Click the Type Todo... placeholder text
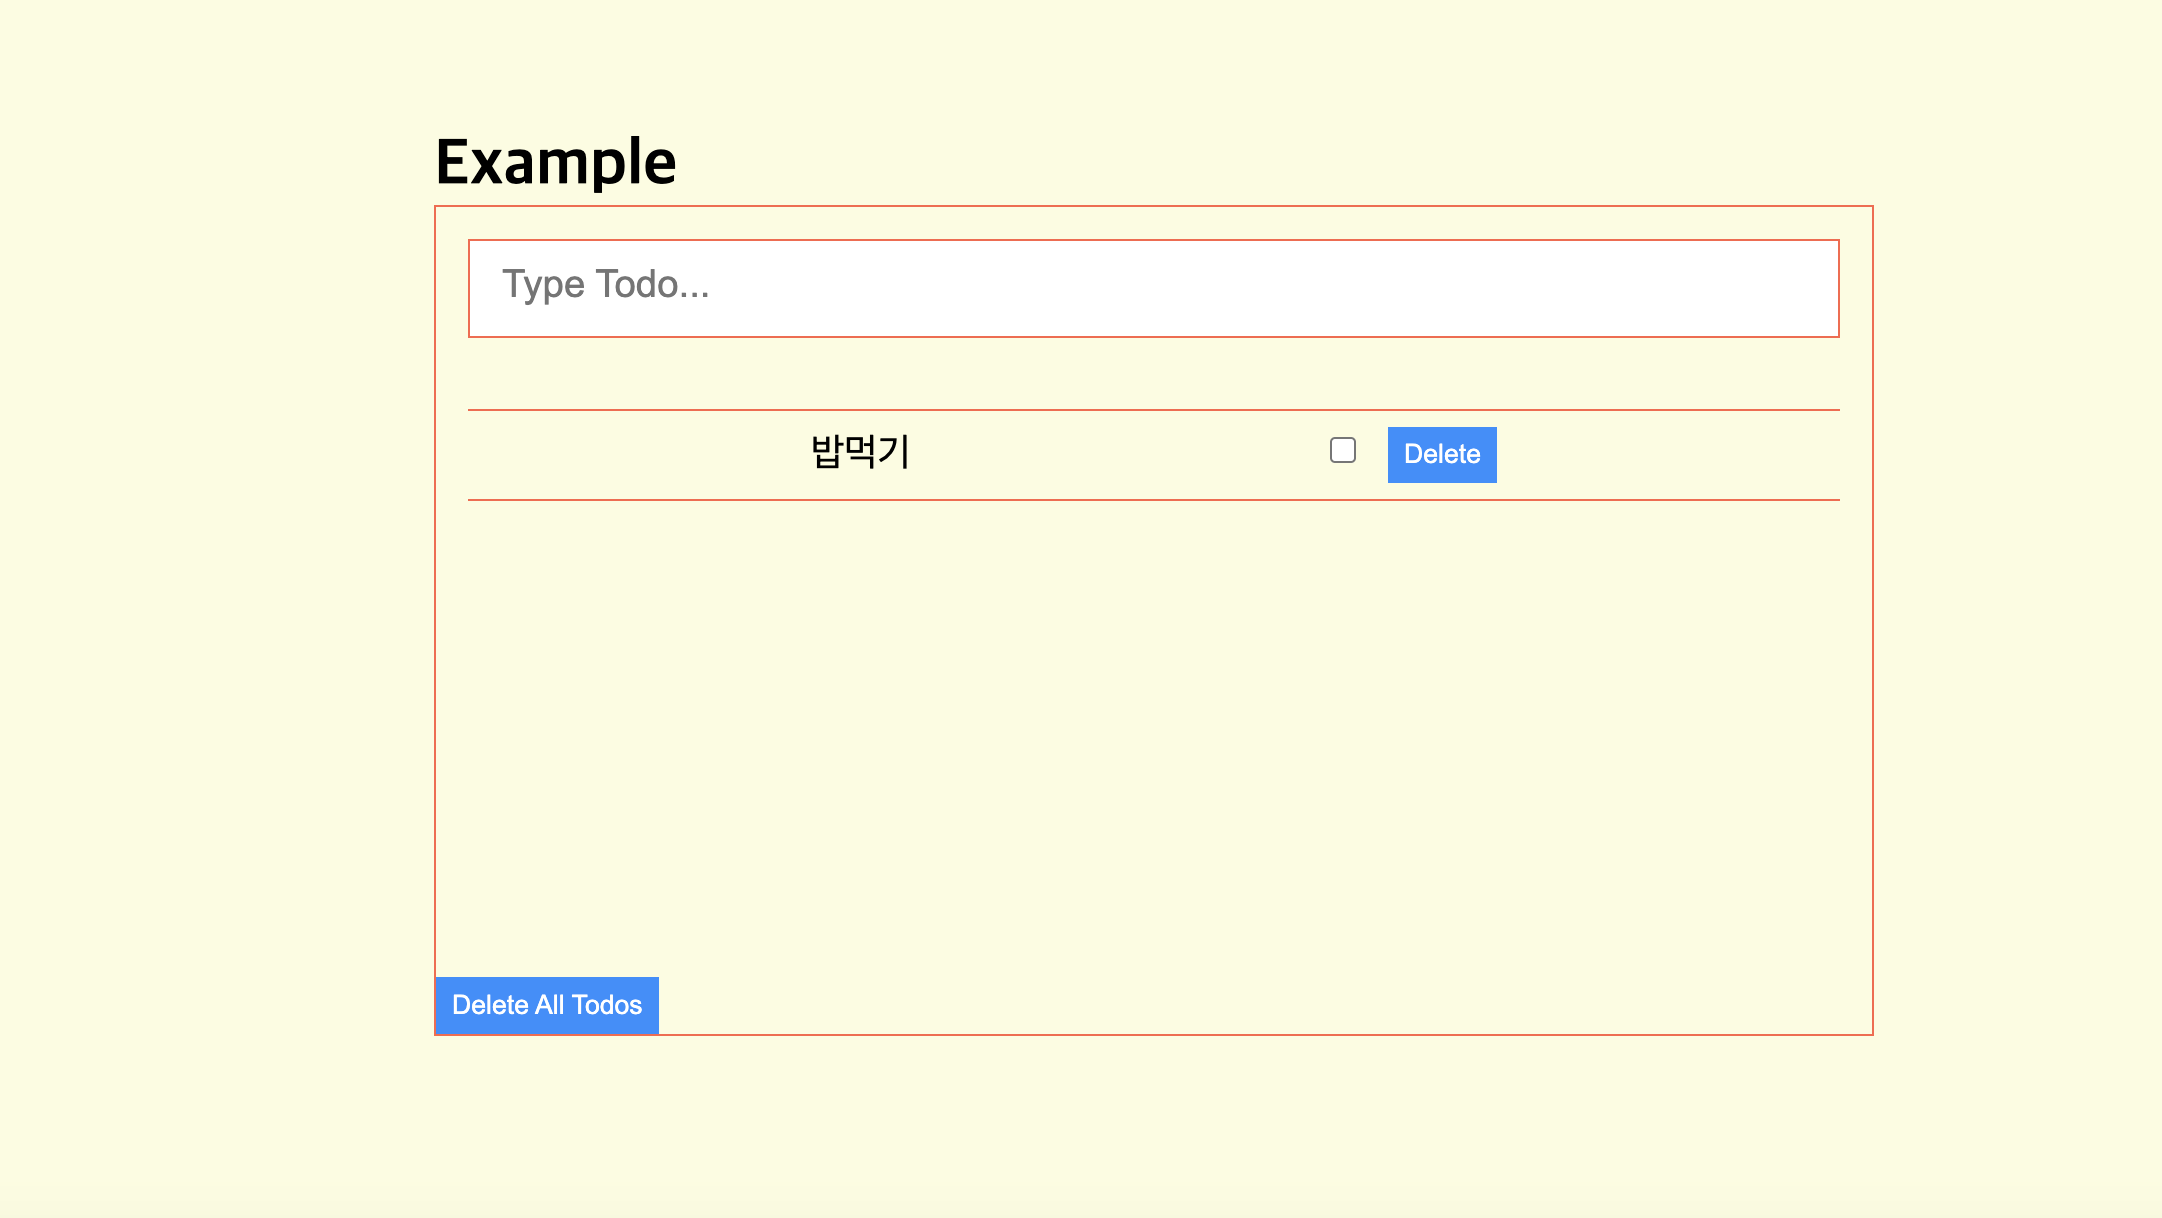2162x1218 pixels. 606,285
